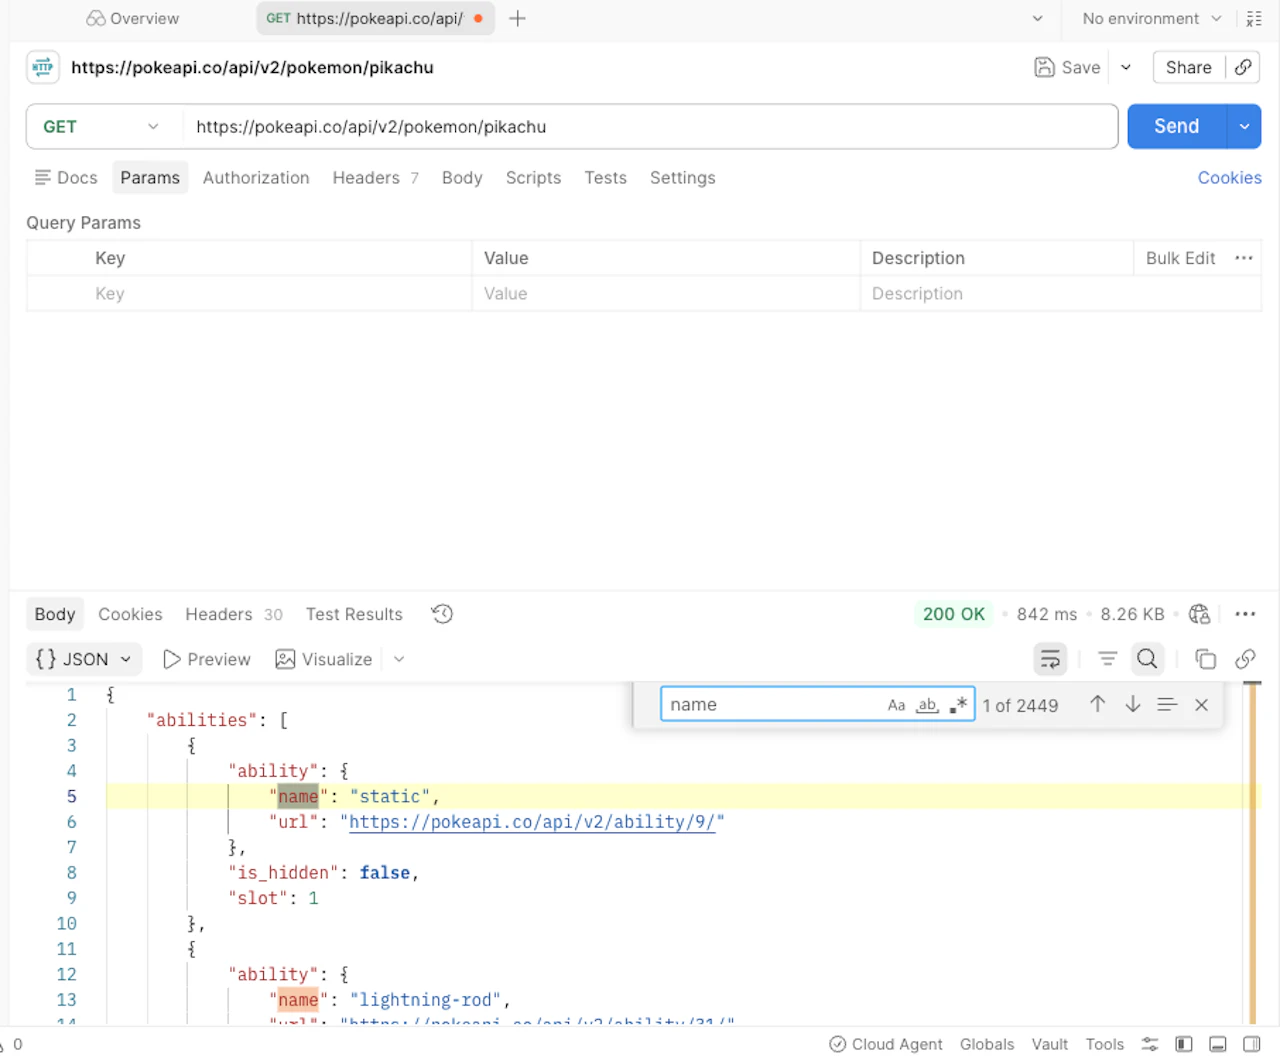Open the Cookies link
This screenshot has width=1280, height=1061.
[1229, 178]
